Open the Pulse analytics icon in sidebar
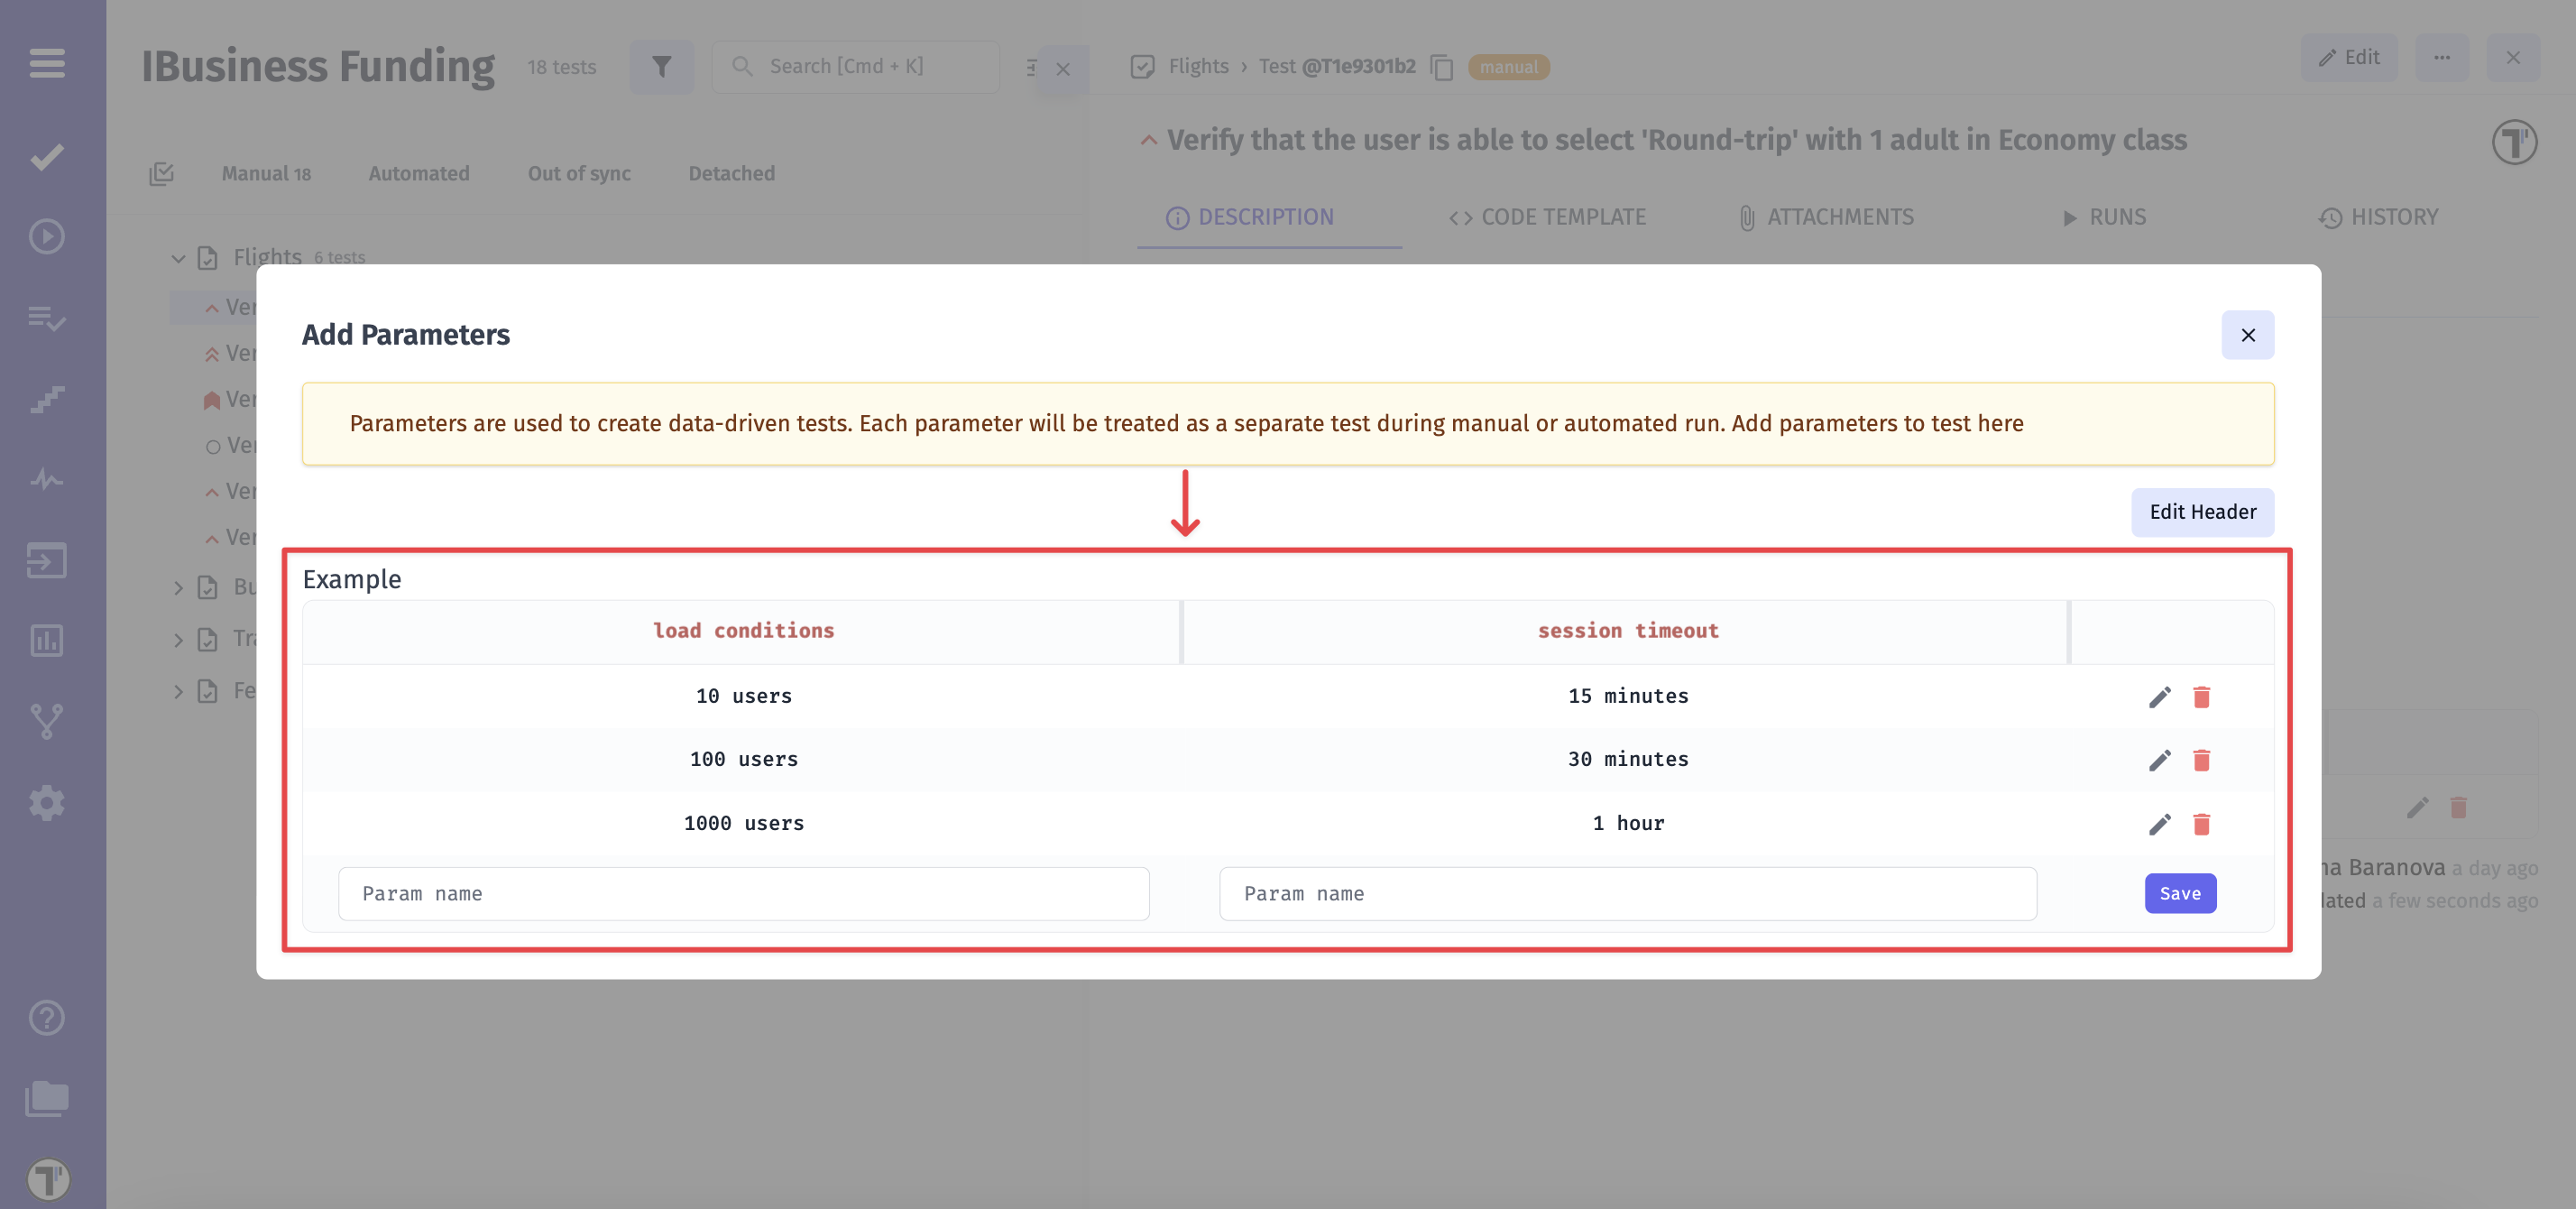2576x1209 pixels. coord(45,479)
